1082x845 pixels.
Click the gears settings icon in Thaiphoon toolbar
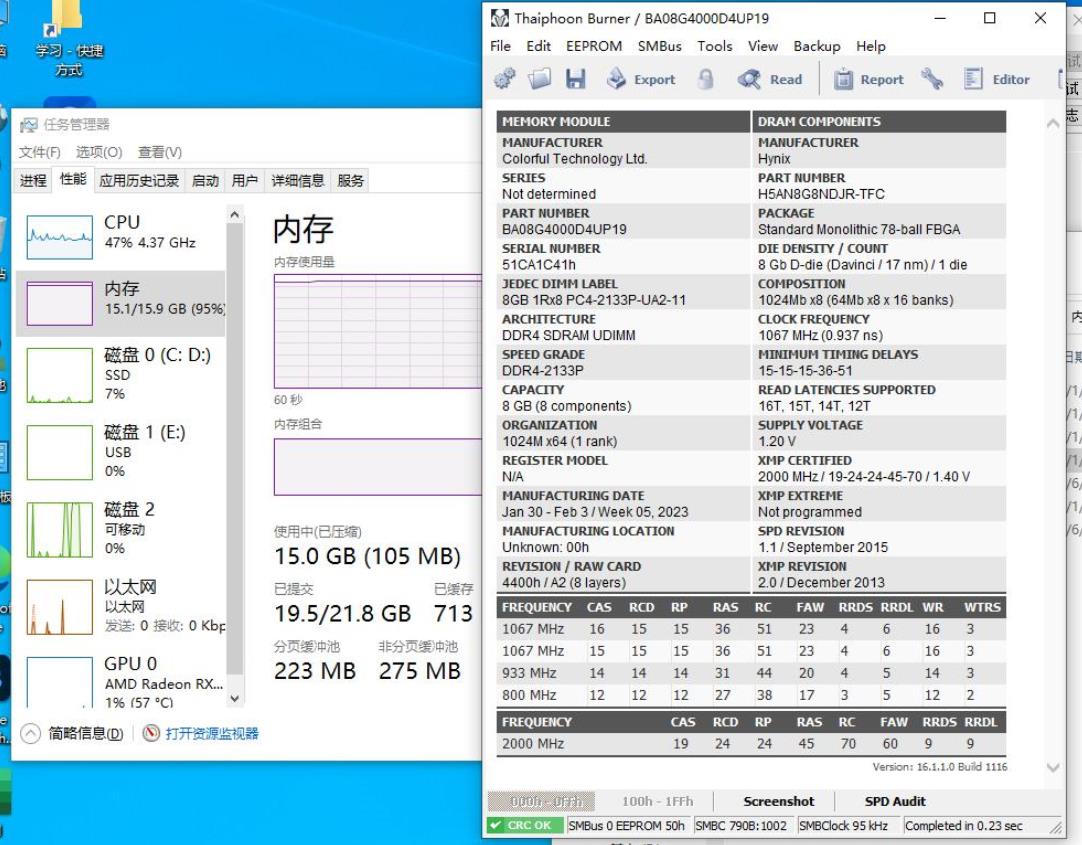point(505,80)
